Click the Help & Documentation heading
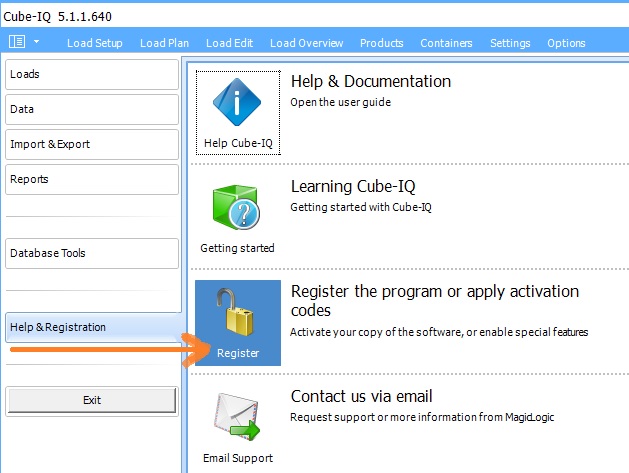The image size is (629, 473). (371, 81)
